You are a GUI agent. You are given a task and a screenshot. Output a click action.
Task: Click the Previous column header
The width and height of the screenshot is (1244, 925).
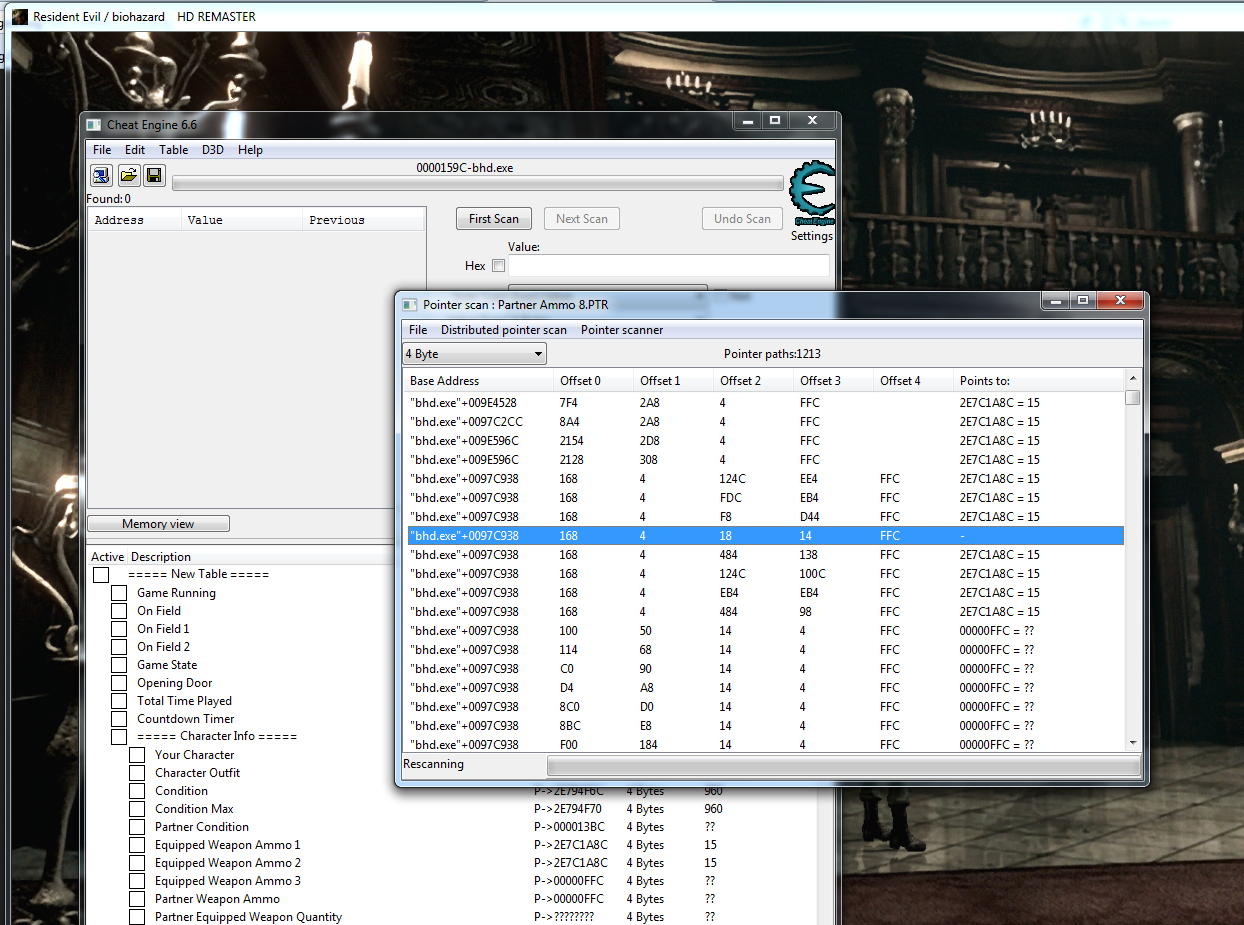364,220
